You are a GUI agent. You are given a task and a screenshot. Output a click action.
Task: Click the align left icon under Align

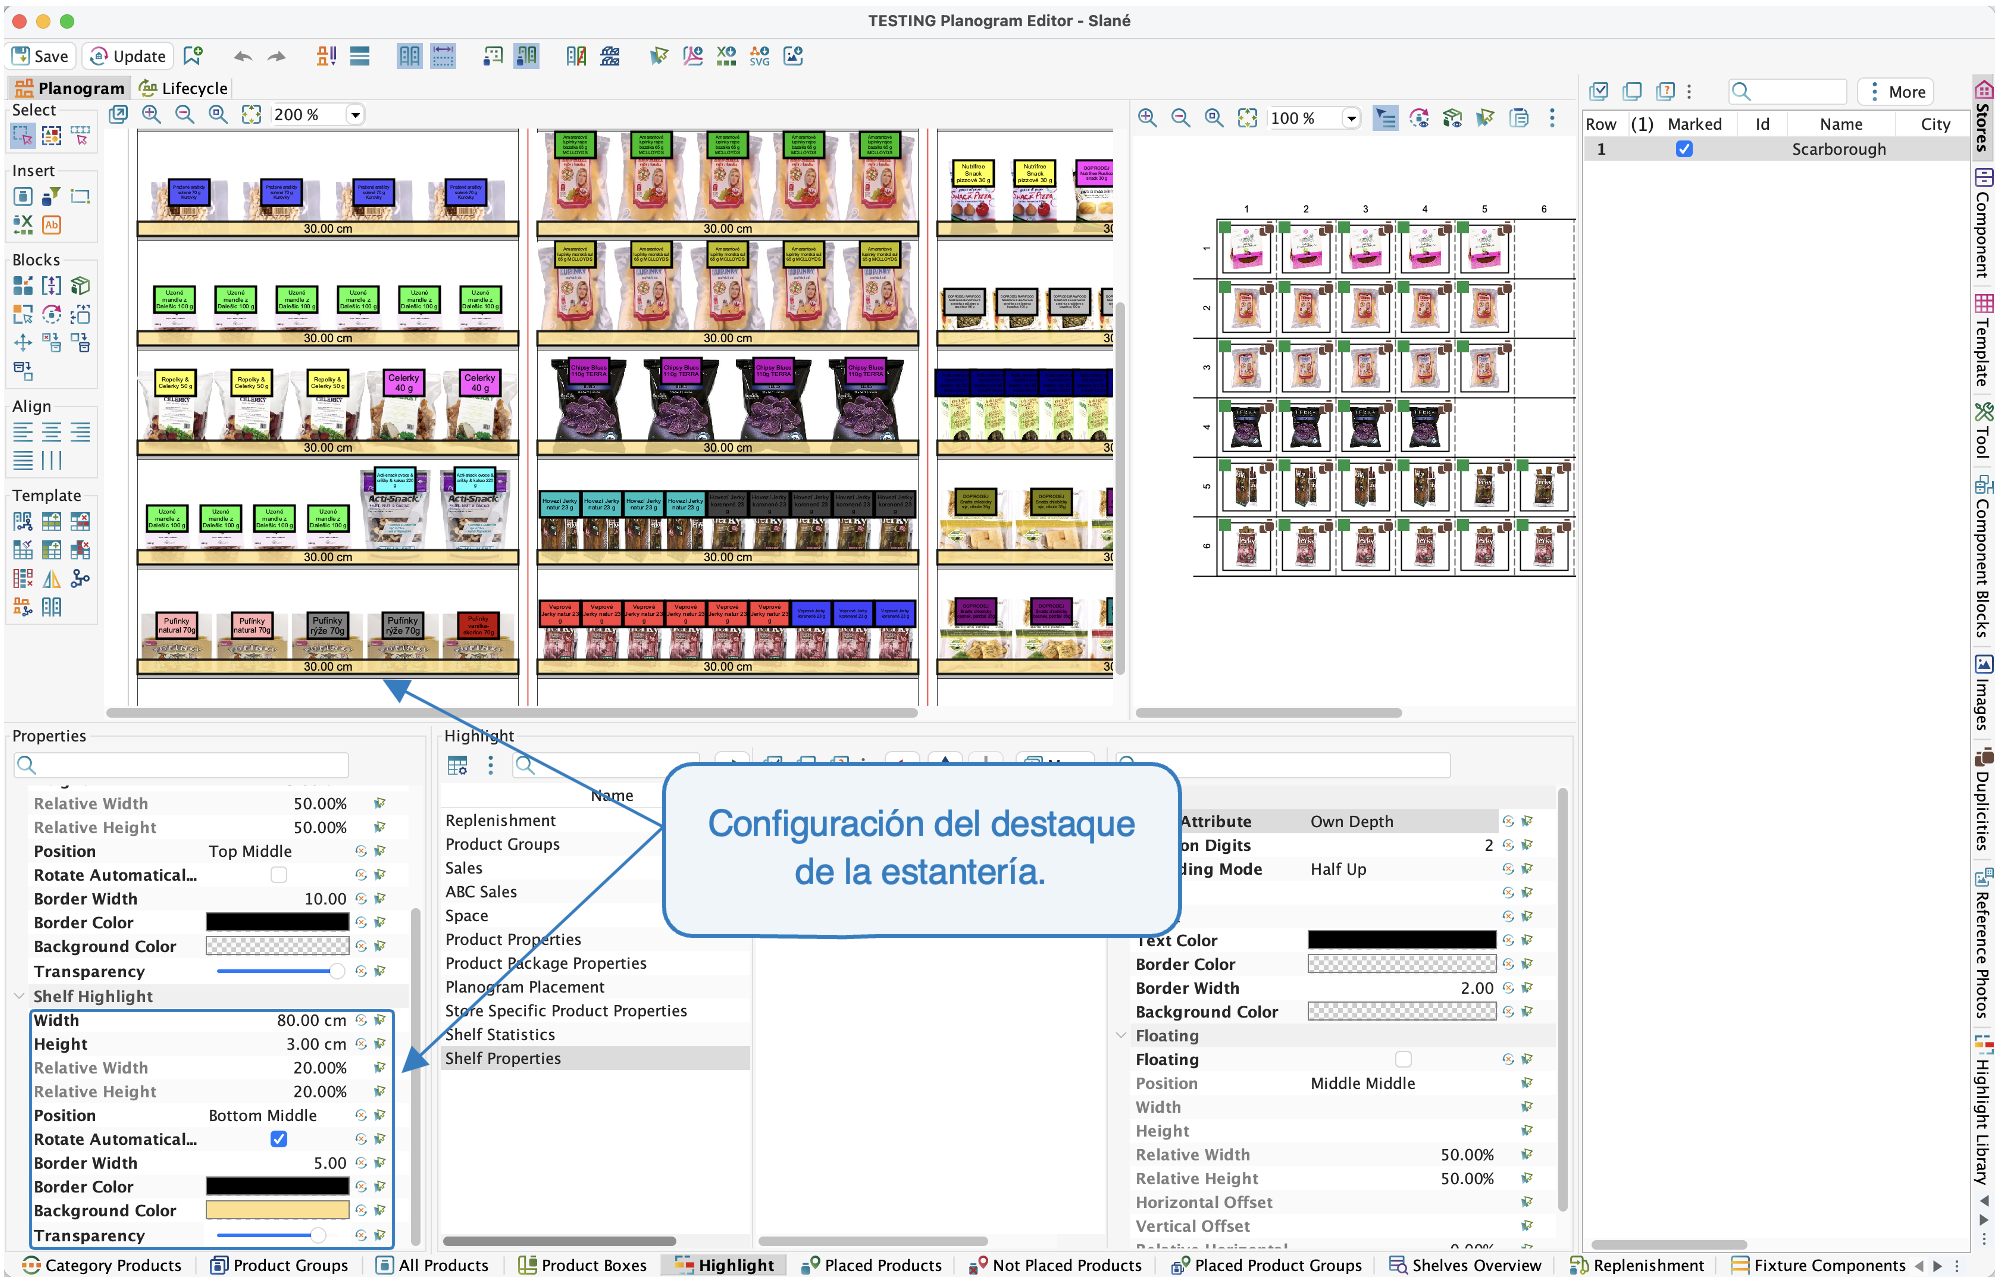tap(23, 432)
